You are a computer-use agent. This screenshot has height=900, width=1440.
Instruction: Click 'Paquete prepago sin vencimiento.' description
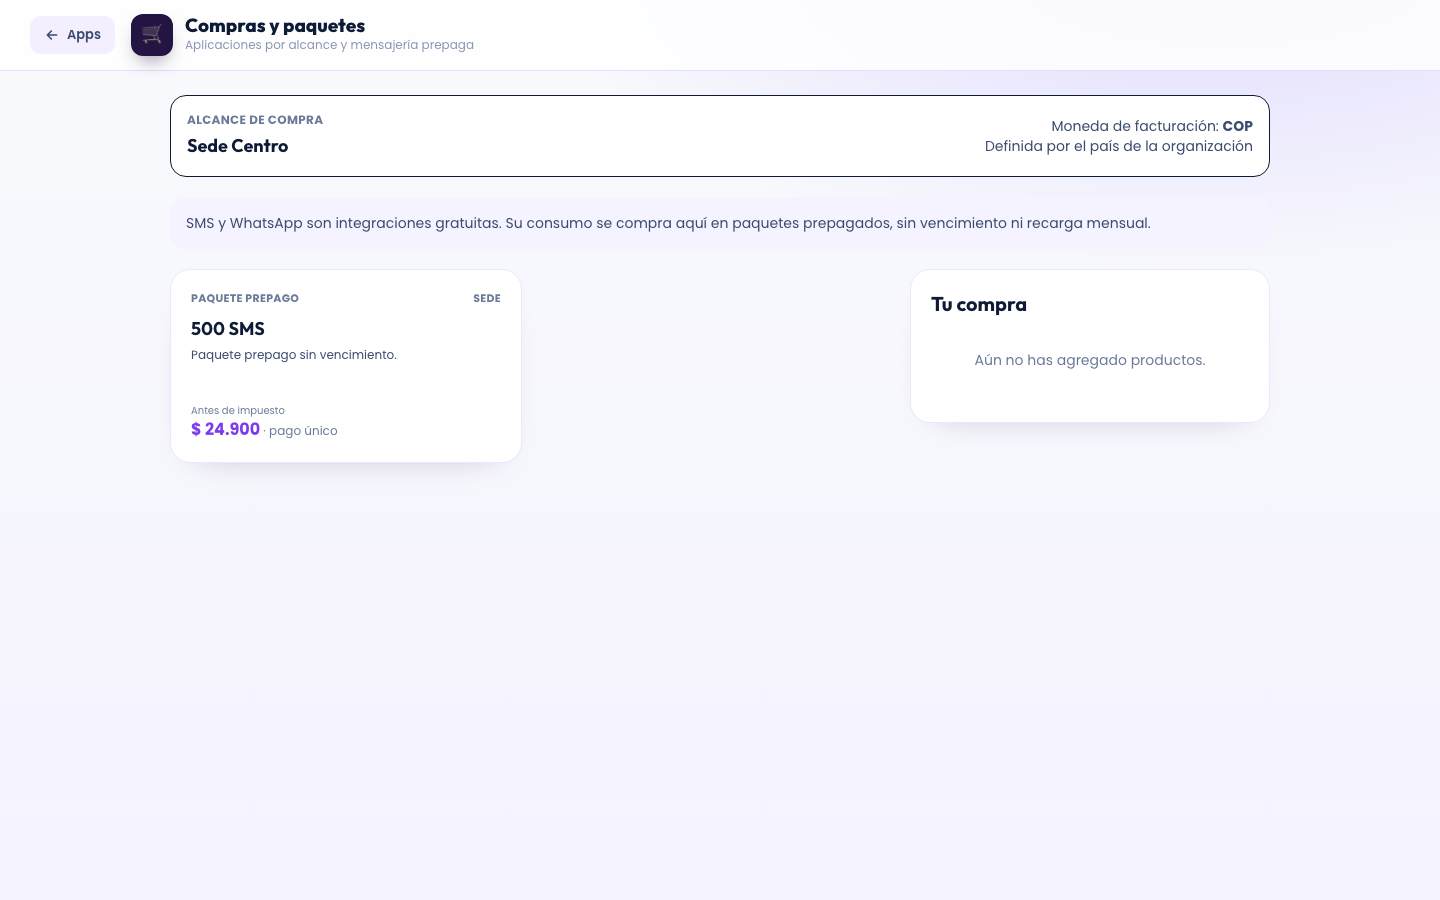pos(294,355)
